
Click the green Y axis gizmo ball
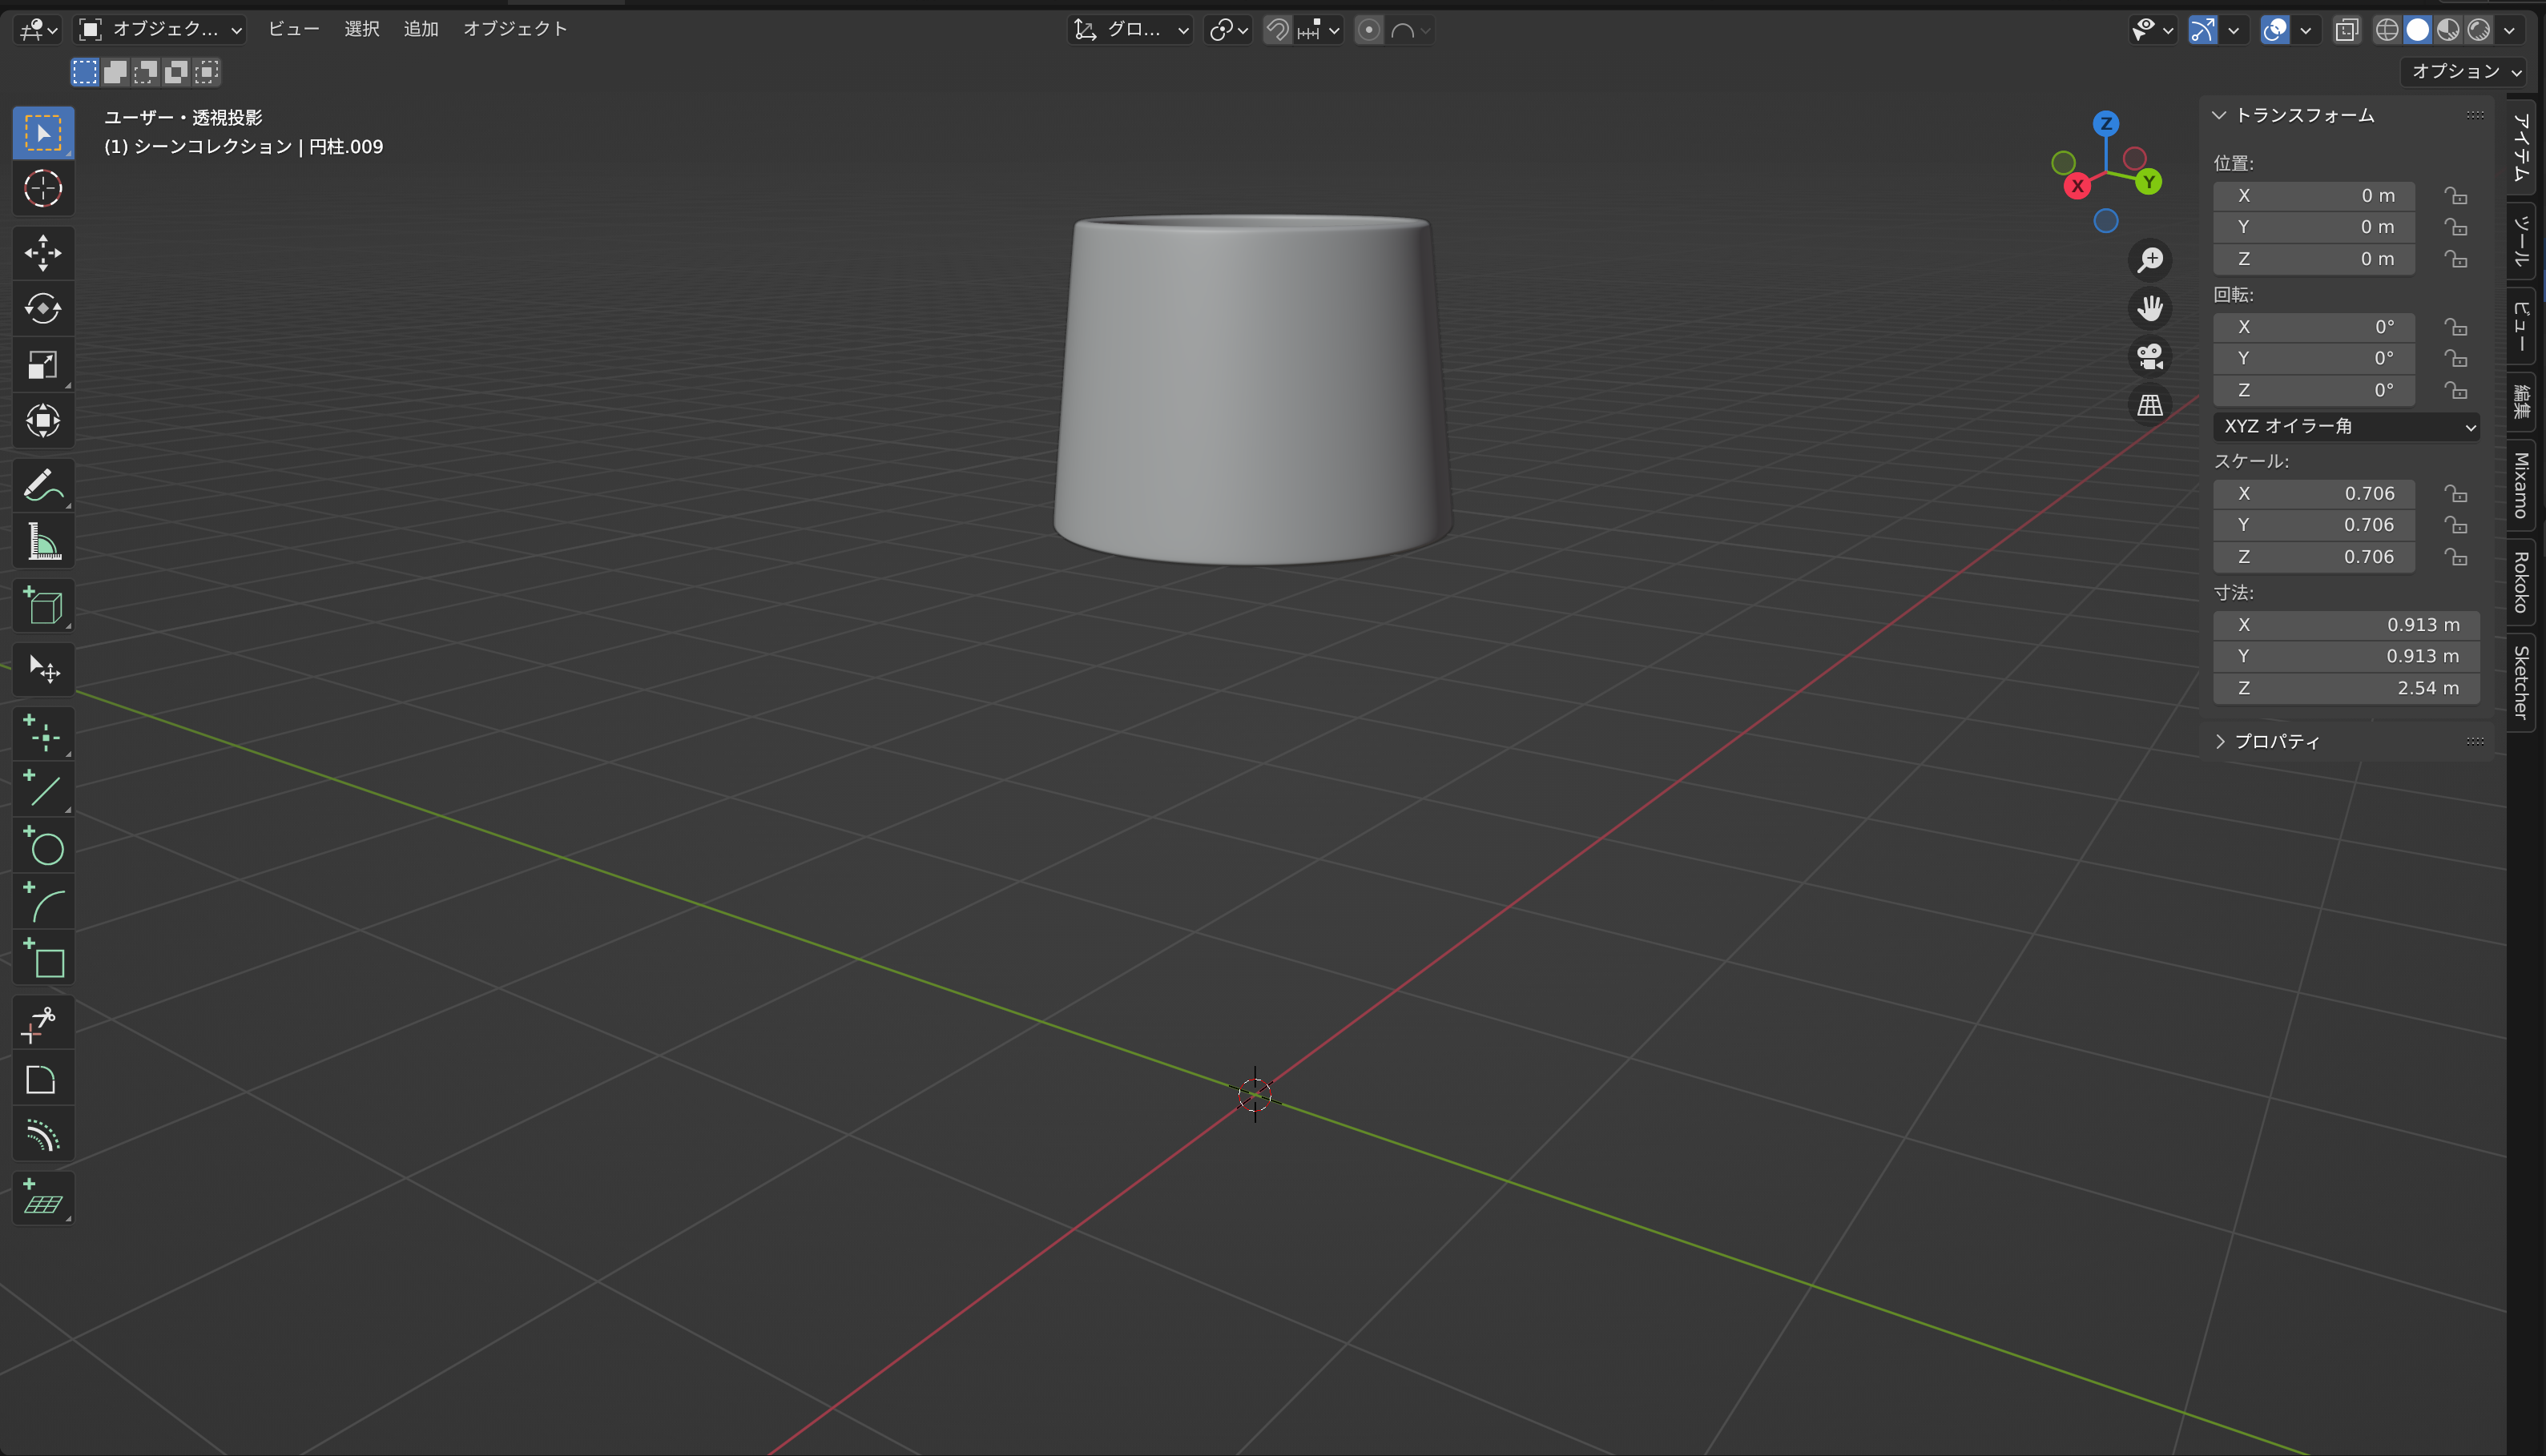(2148, 182)
